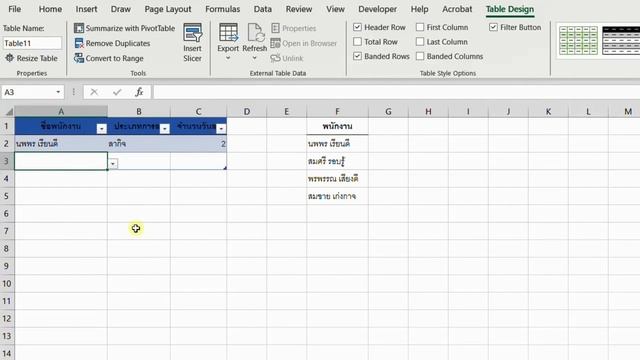Expand the Name Box dropdown arrow
The width and height of the screenshot is (640, 360).
58,92
